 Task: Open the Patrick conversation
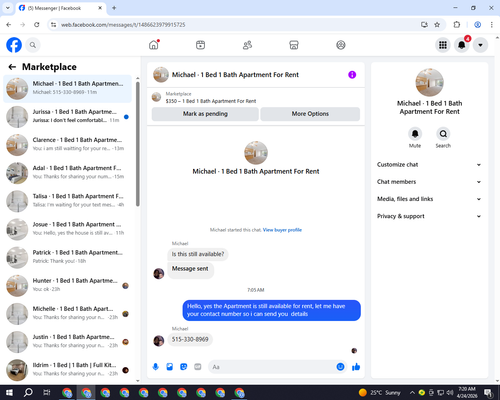click(67, 258)
